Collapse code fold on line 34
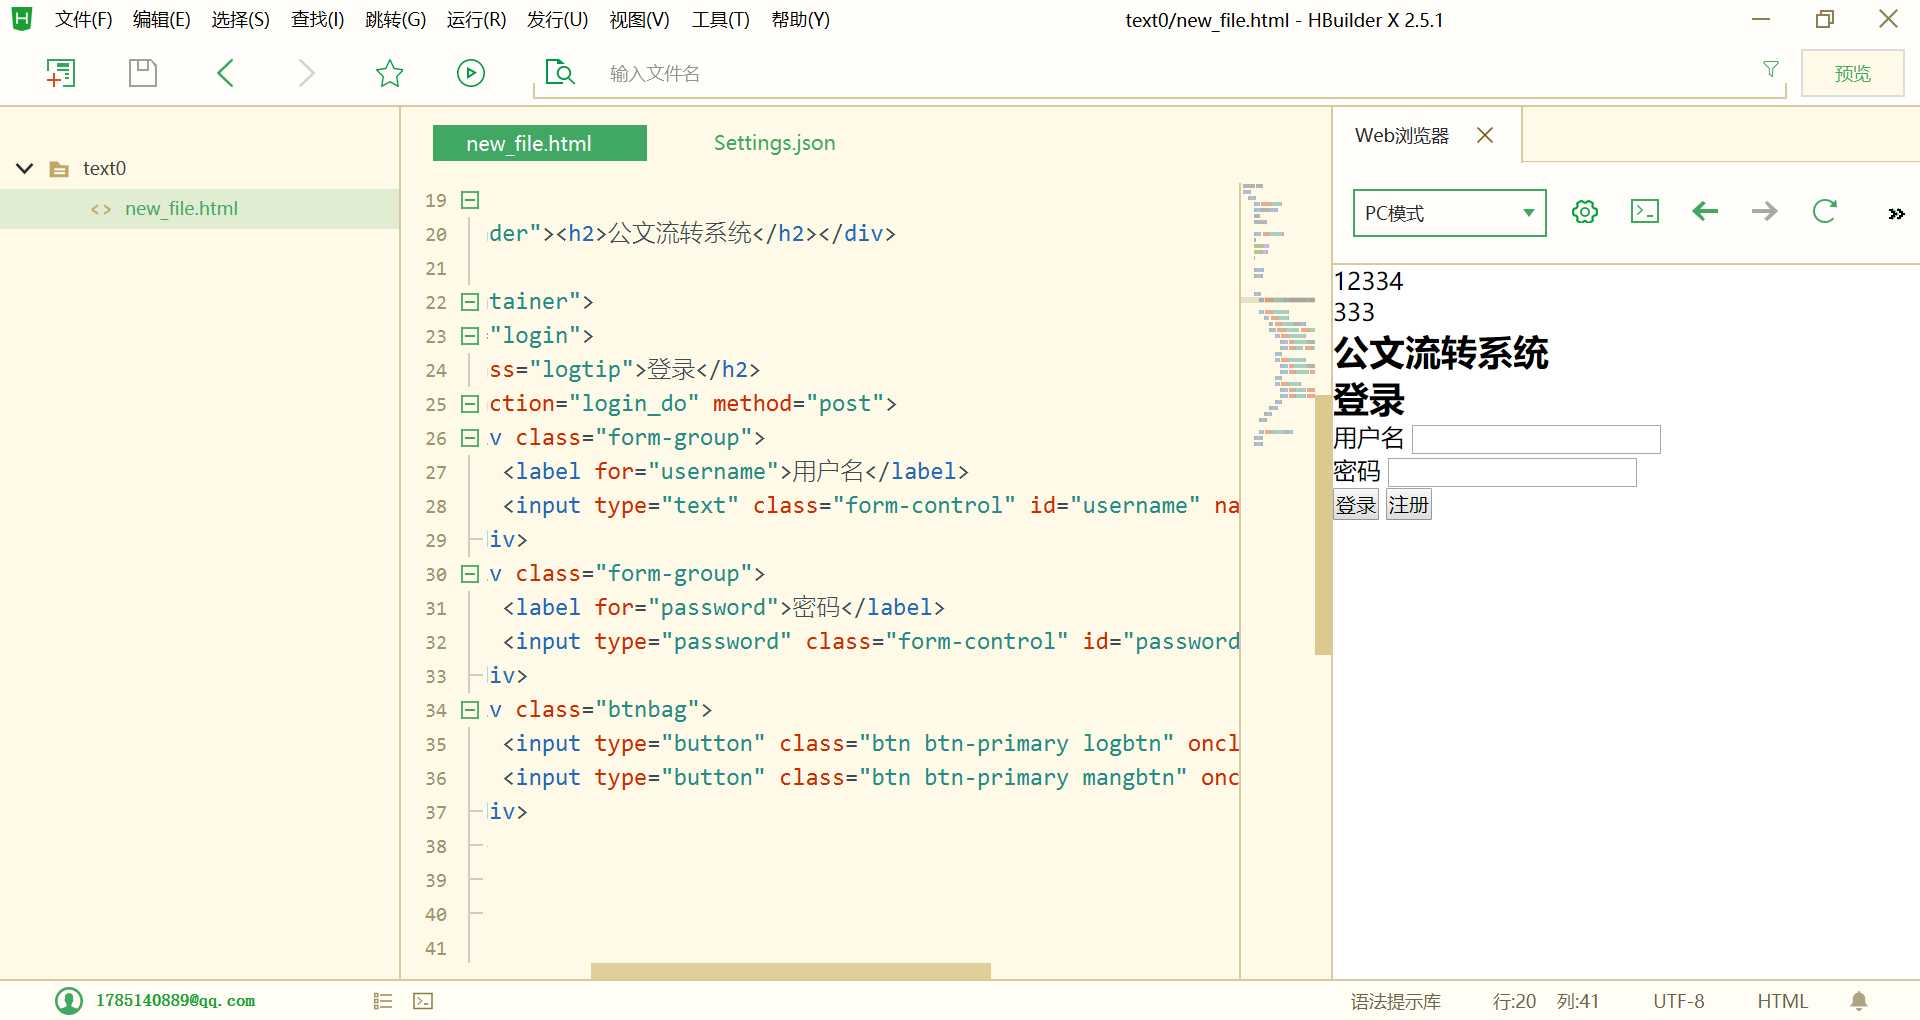1920x1020 pixels. pyautogui.click(x=470, y=710)
